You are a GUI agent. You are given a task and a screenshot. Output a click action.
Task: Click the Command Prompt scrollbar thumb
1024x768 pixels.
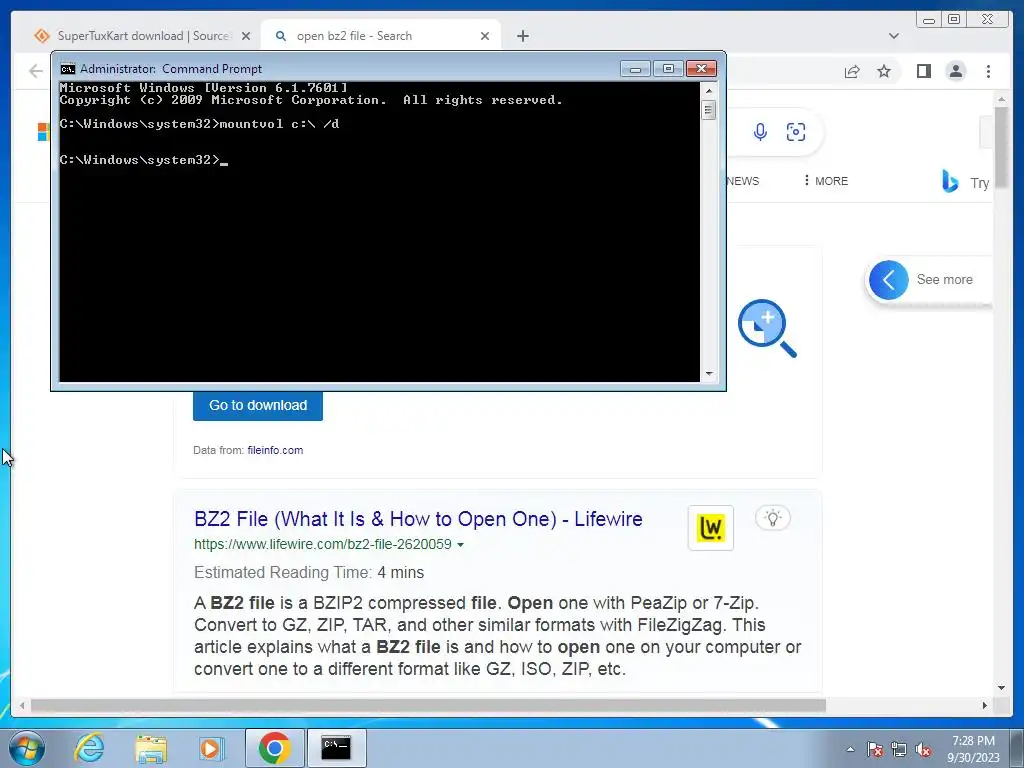coord(709,110)
